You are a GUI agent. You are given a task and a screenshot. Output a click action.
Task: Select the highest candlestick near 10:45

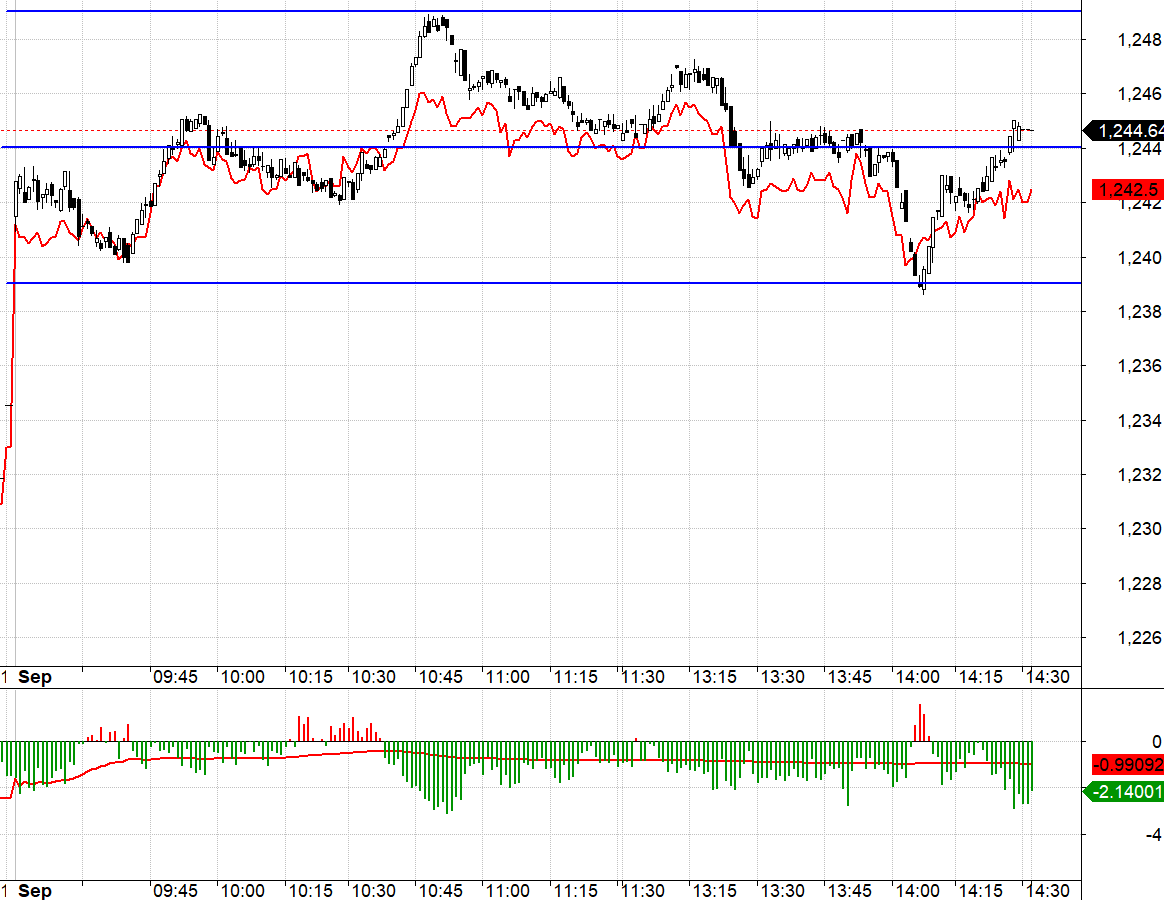point(430,24)
